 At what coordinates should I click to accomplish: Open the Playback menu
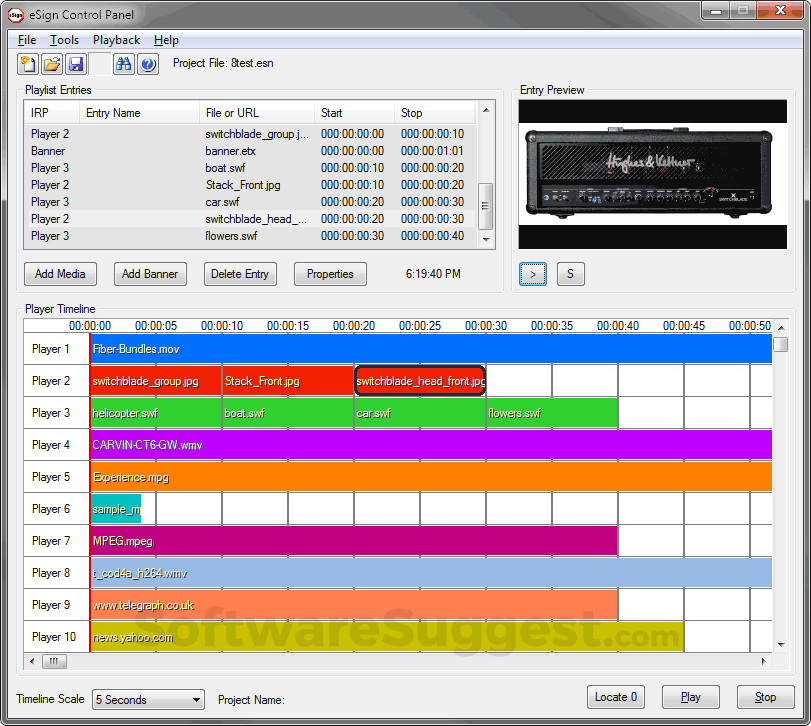coord(116,40)
